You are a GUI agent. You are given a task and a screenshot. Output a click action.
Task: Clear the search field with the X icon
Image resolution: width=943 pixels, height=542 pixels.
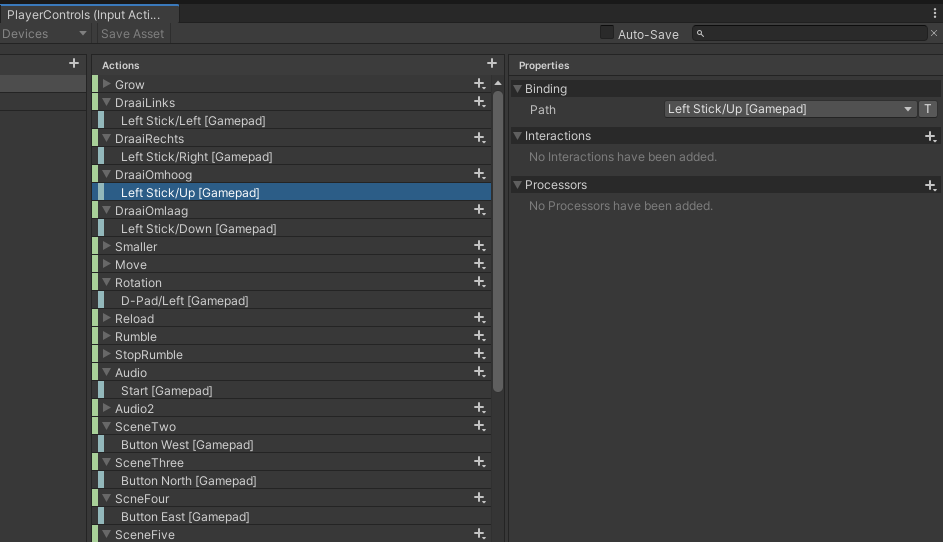point(935,34)
